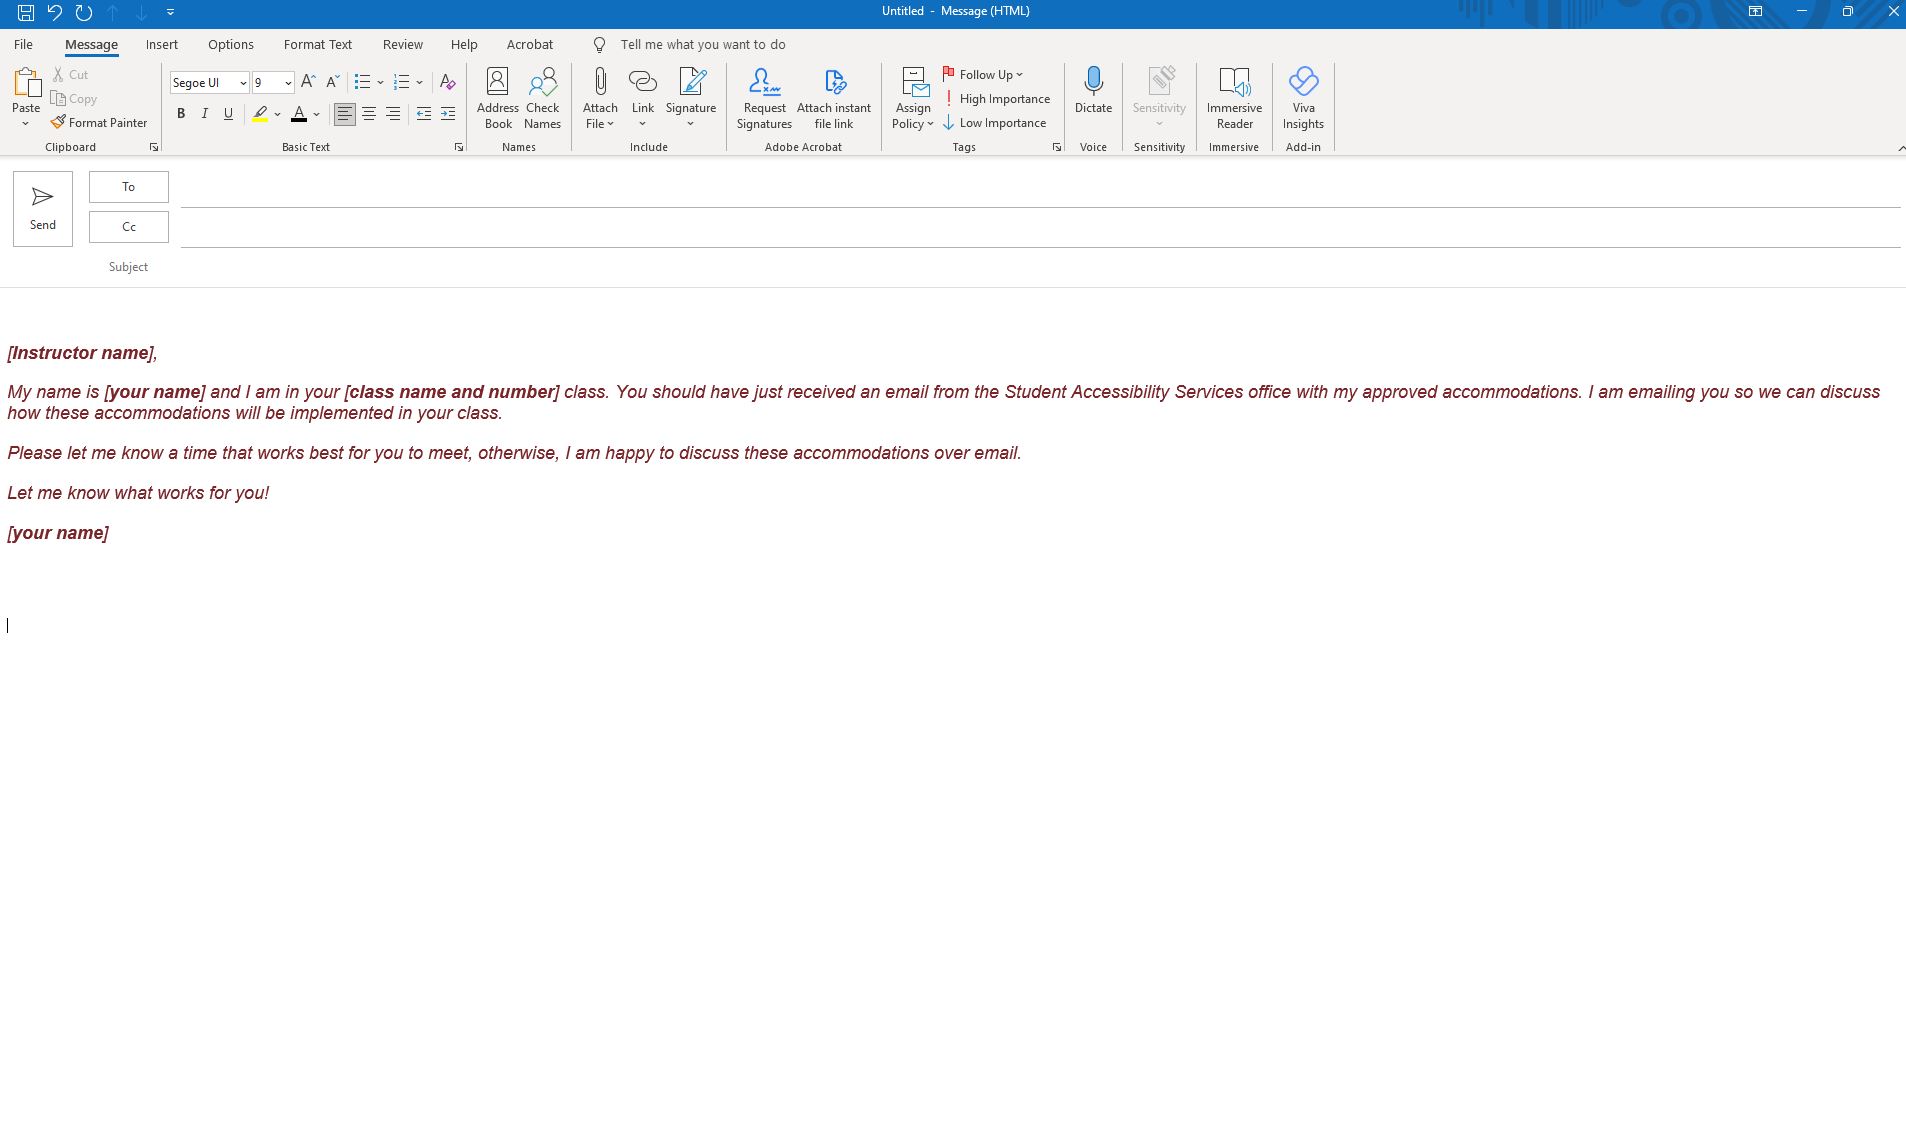This screenshot has width=1906, height=1135.
Task: Align text left
Action: tap(344, 114)
